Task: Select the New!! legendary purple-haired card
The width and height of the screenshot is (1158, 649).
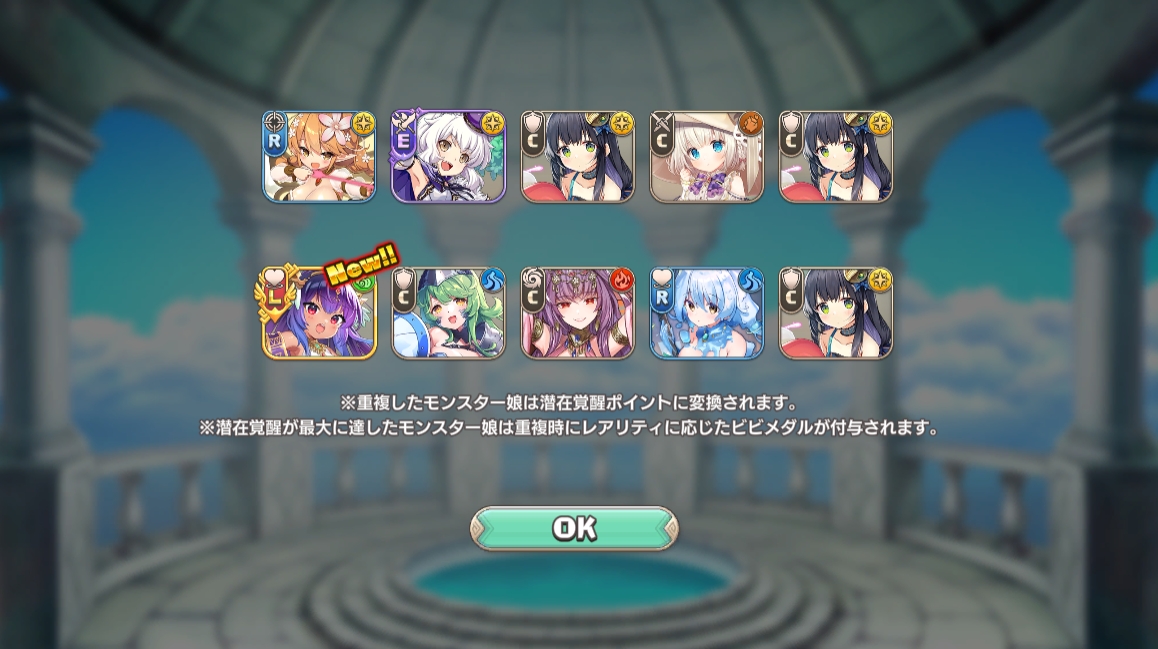Action: point(319,313)
